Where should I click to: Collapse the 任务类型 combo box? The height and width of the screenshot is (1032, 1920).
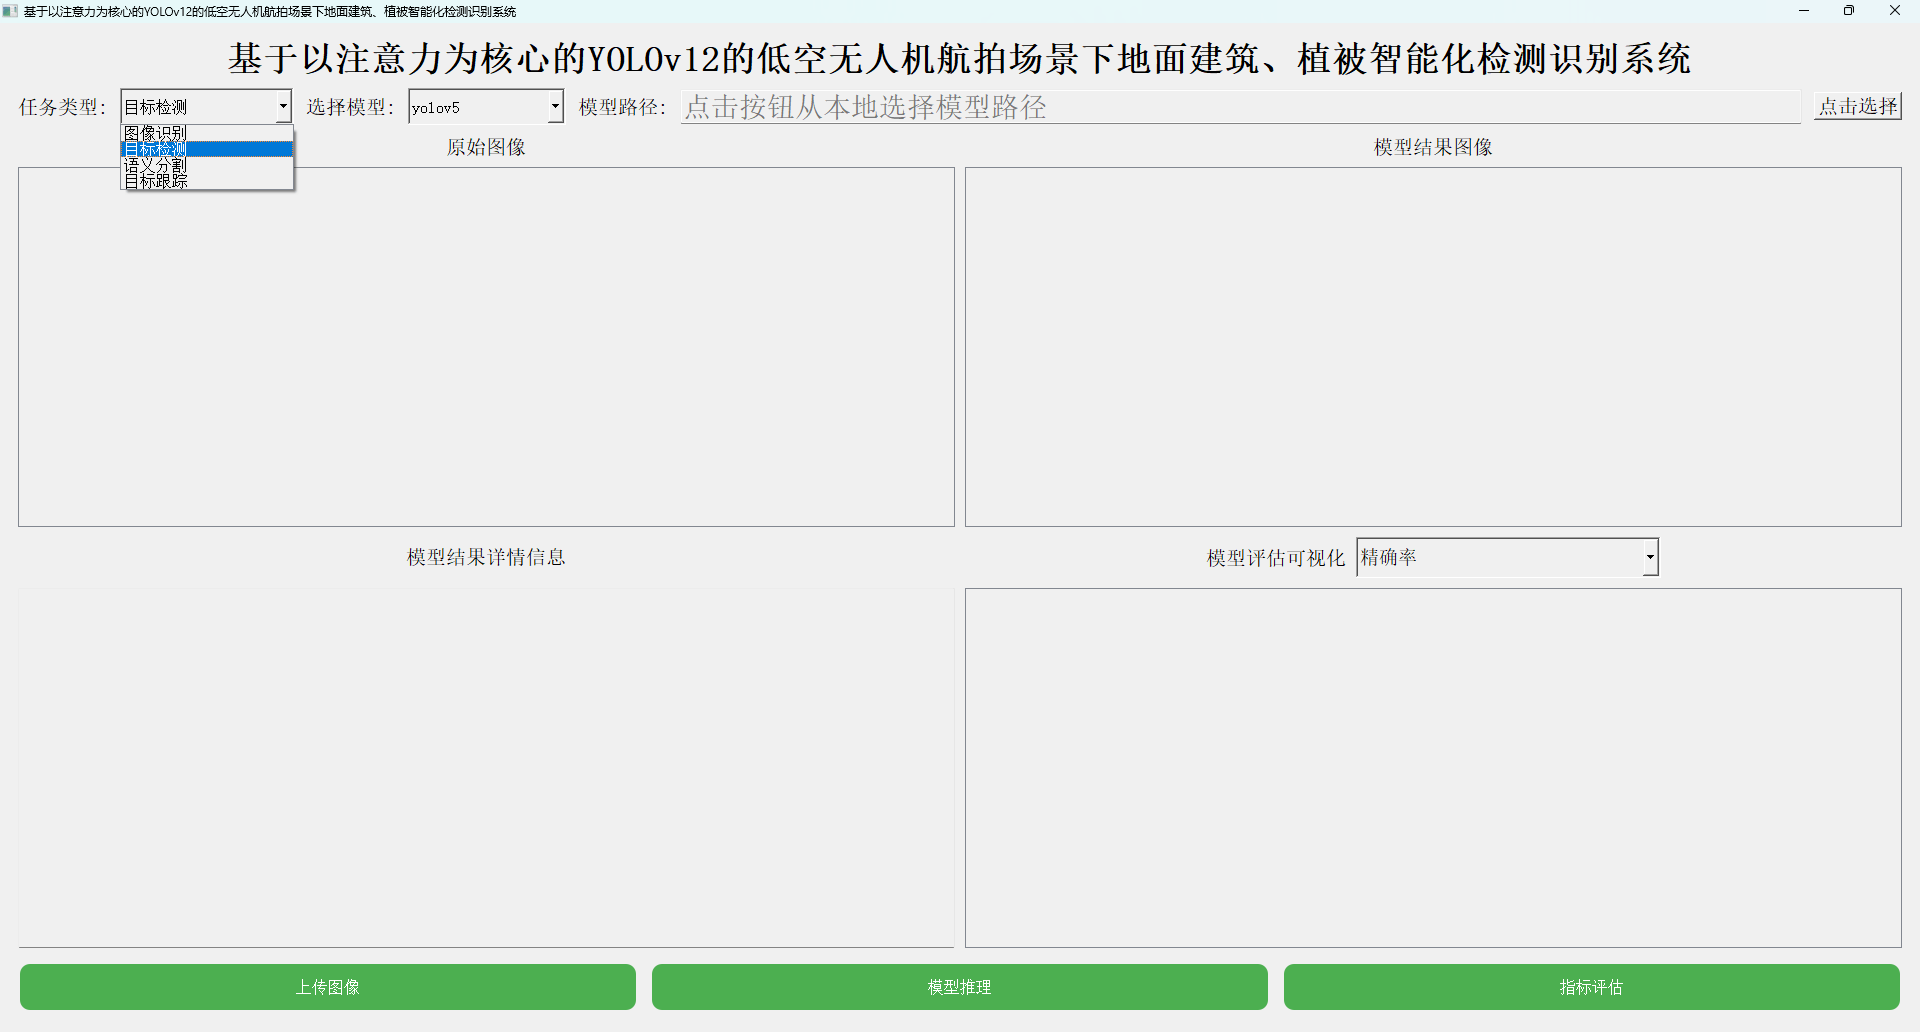point(283,107)
